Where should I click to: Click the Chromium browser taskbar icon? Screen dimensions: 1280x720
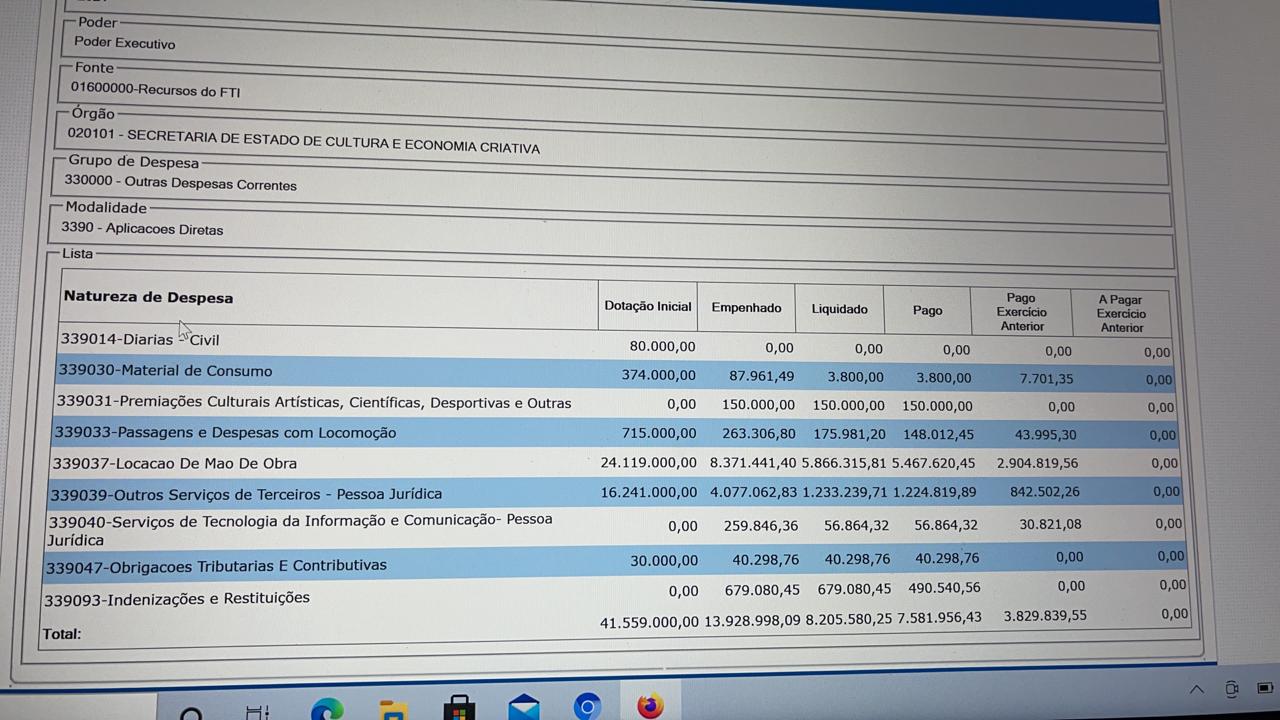[587, 707]
